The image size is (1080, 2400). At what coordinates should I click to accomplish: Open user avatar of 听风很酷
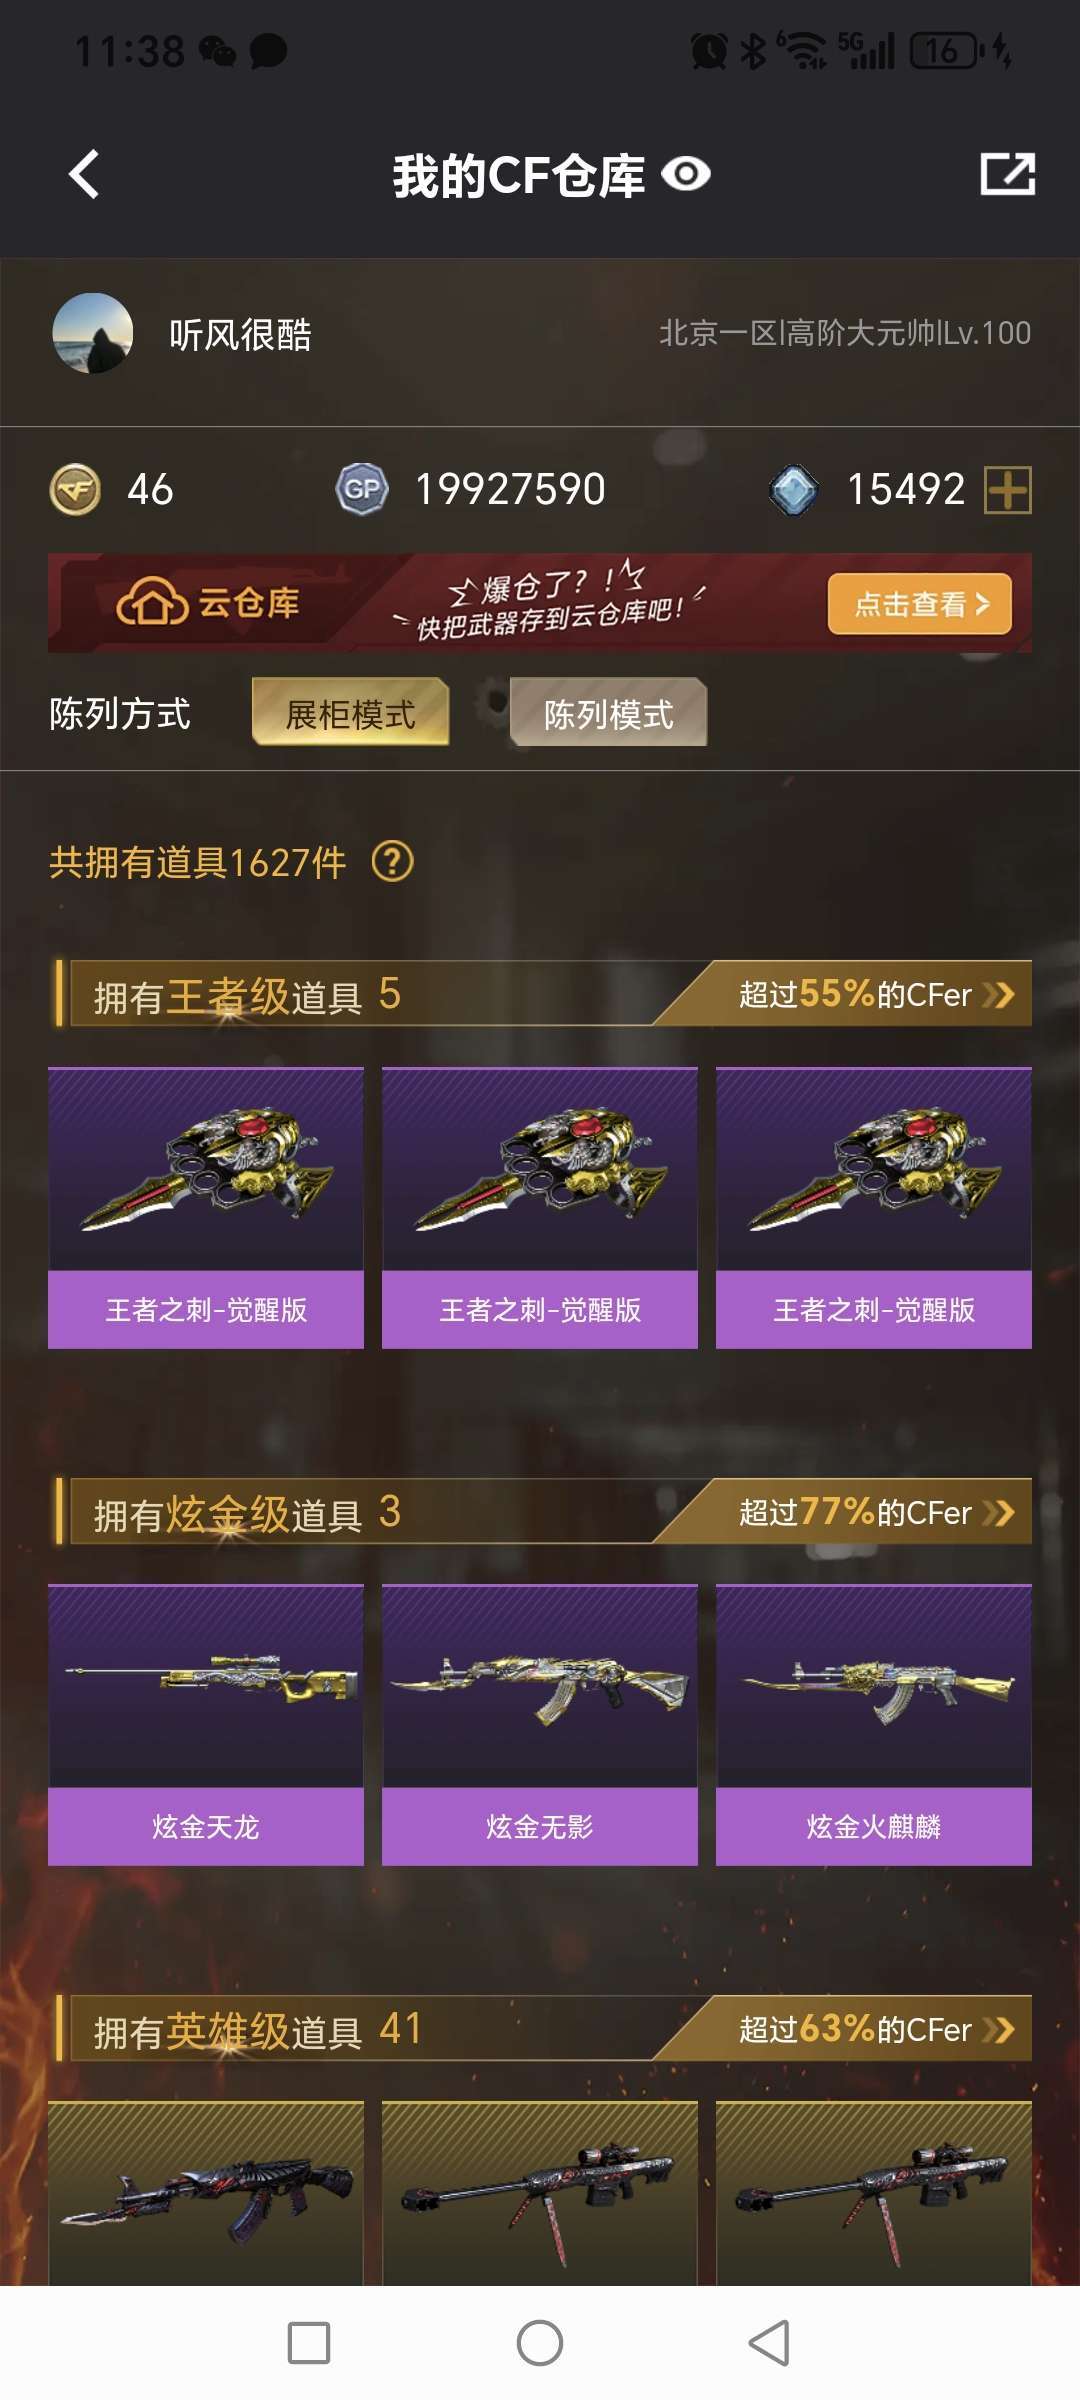pyautogui.click(x=93, y=334)
